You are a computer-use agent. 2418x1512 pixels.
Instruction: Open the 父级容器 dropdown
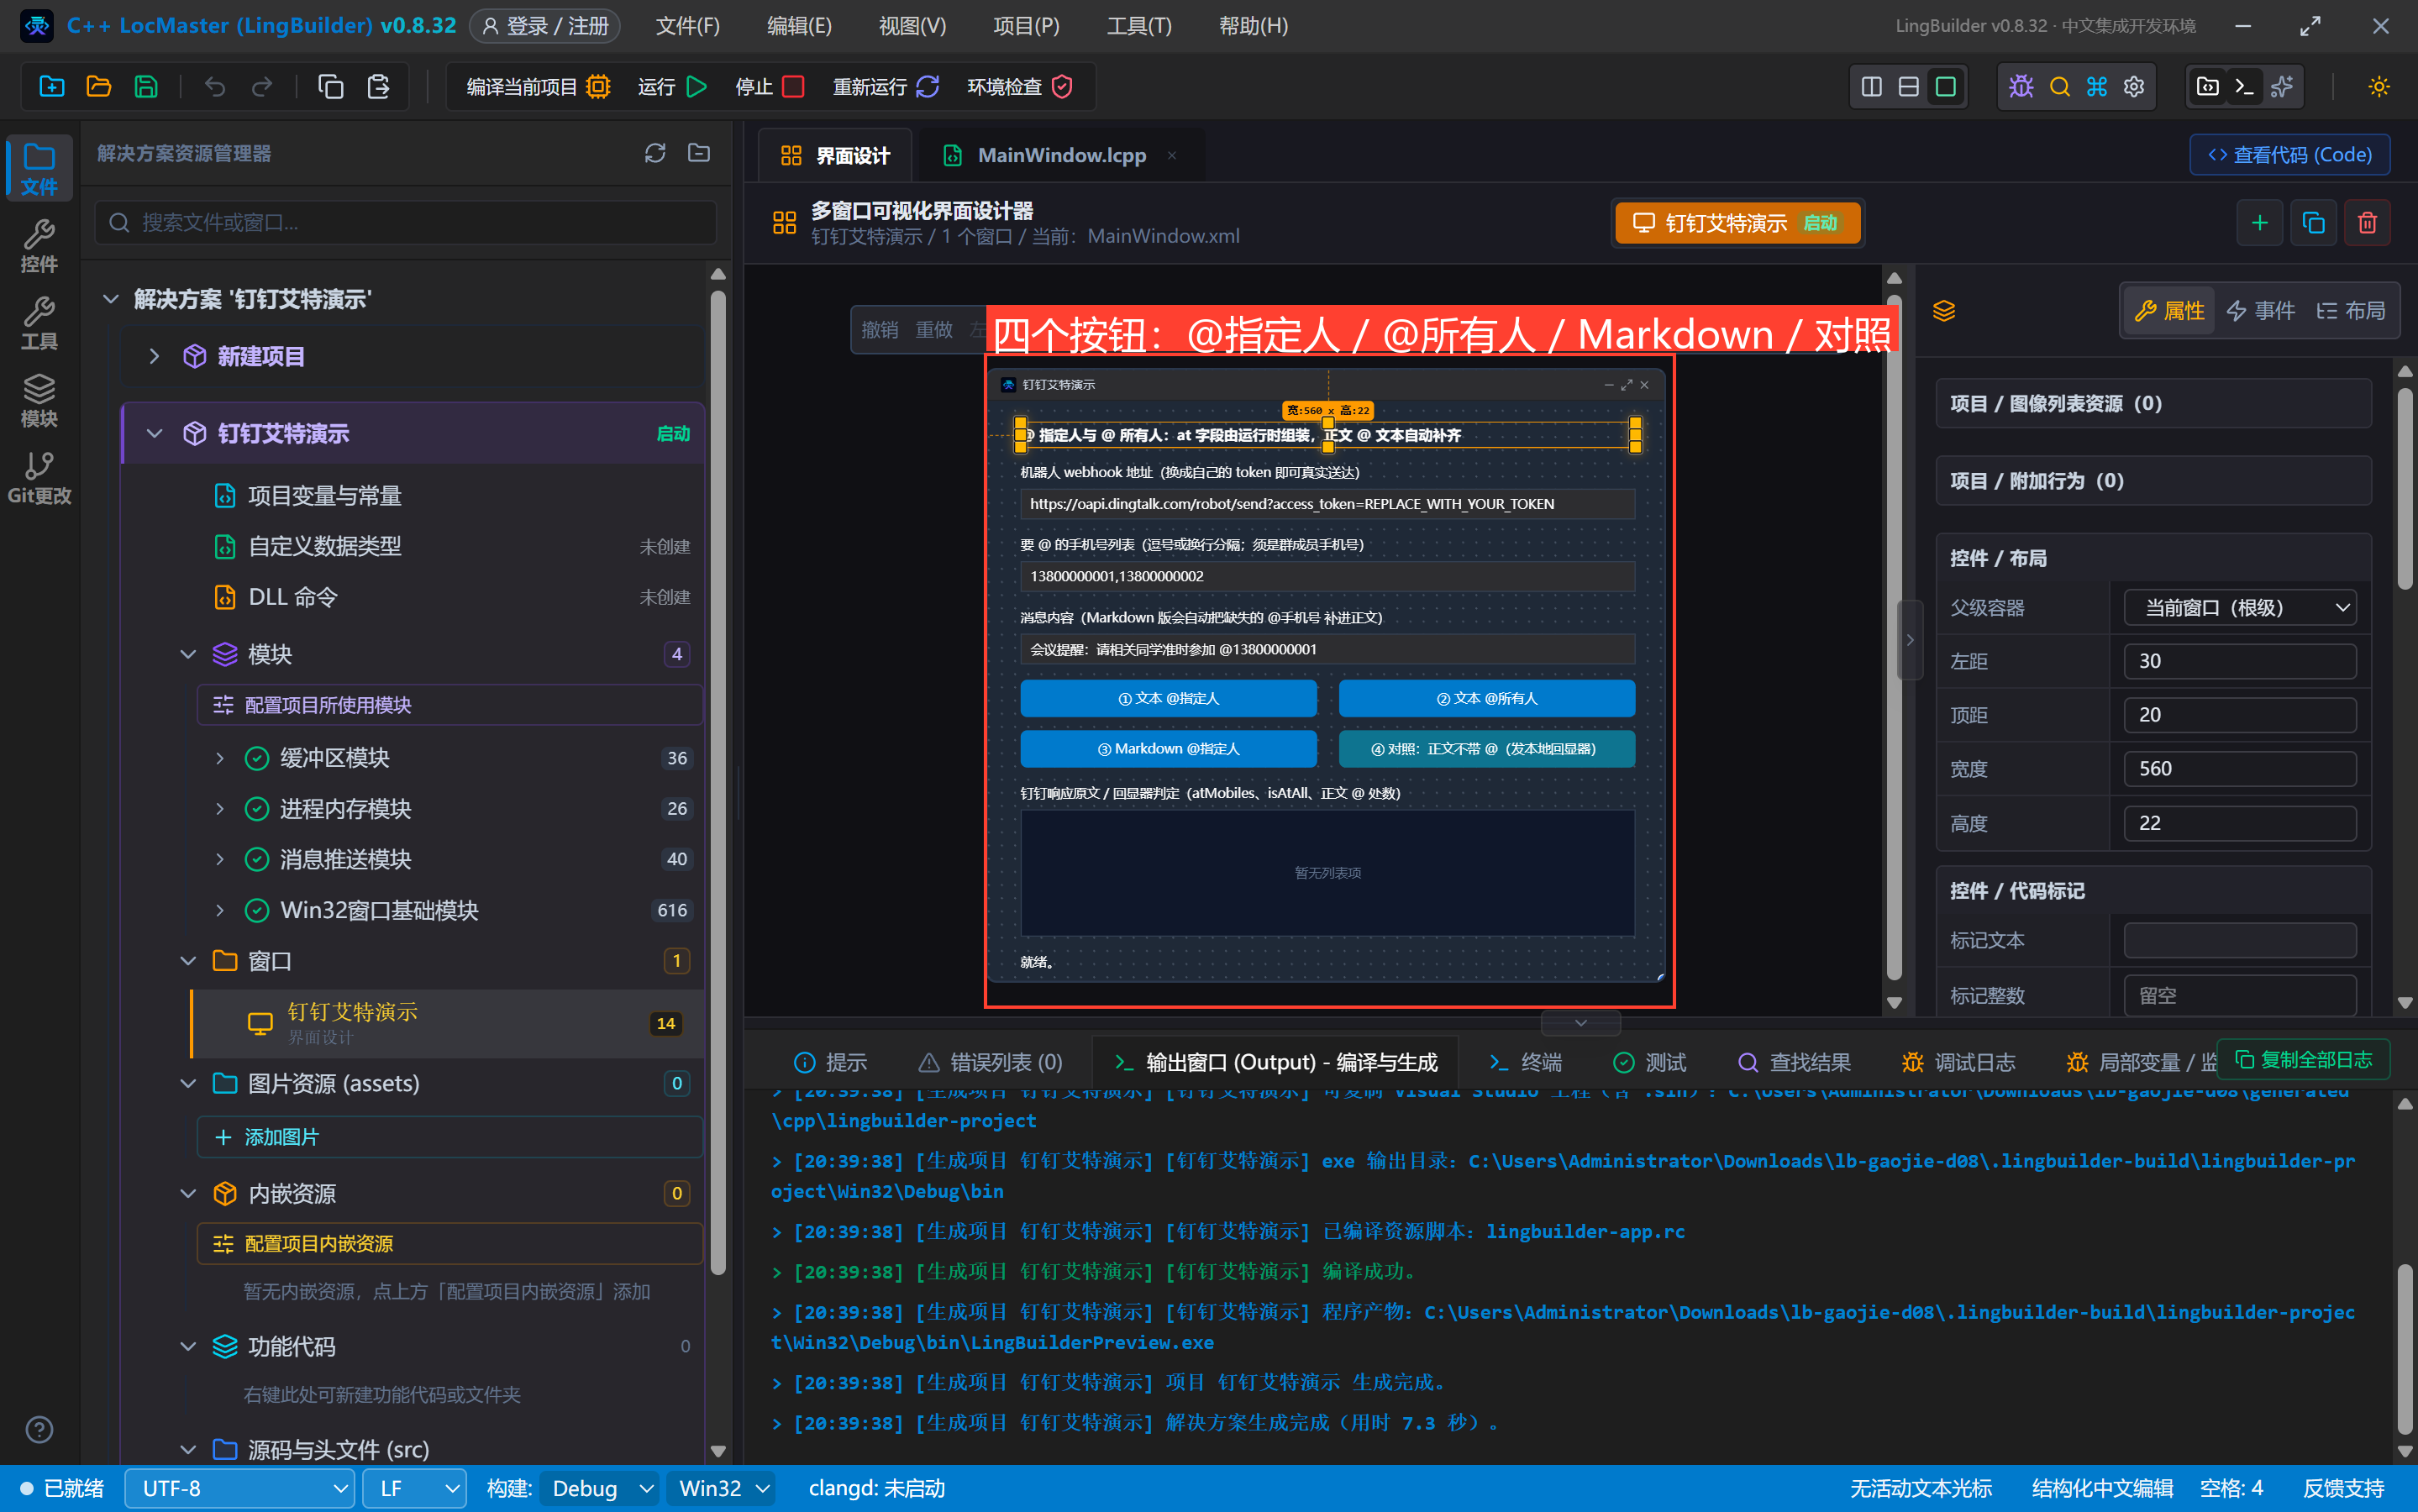2240,607
